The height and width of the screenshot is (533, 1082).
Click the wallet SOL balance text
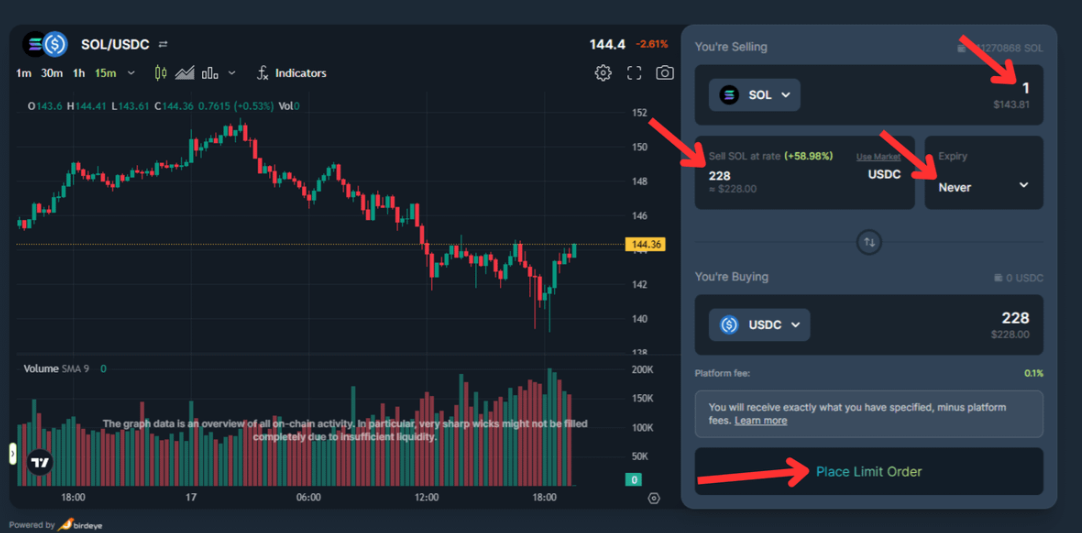pyautogui.click(x=1000, y=48)
